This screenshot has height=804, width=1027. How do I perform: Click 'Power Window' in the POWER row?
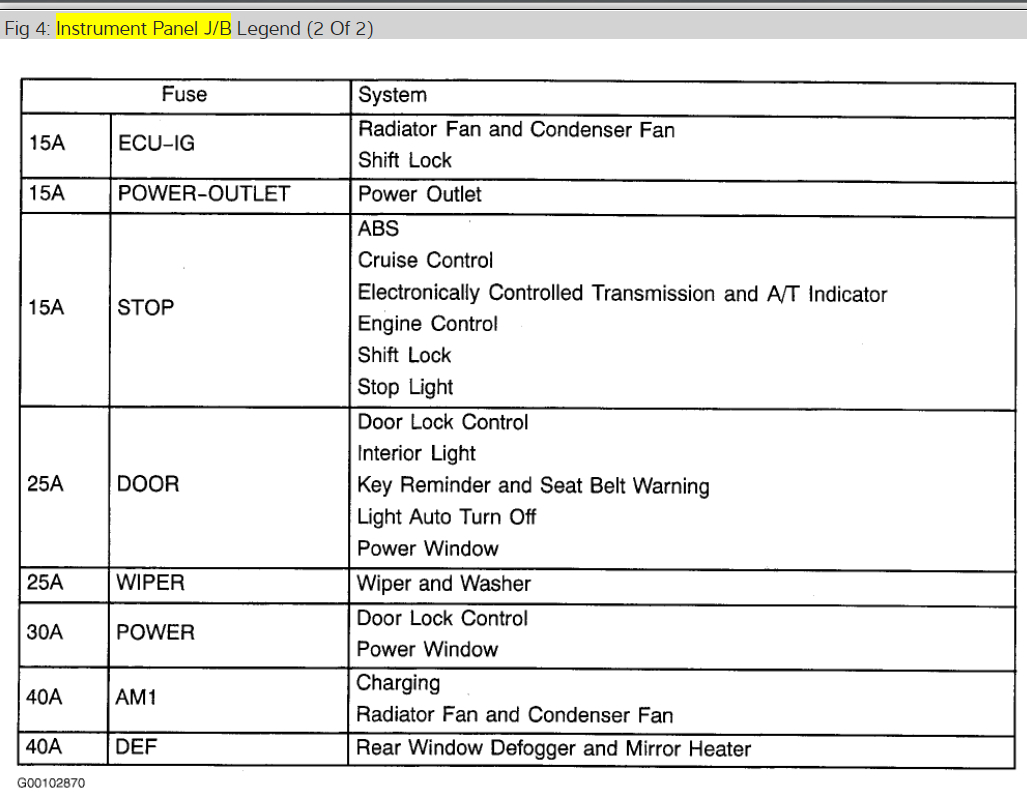[427, 649]
